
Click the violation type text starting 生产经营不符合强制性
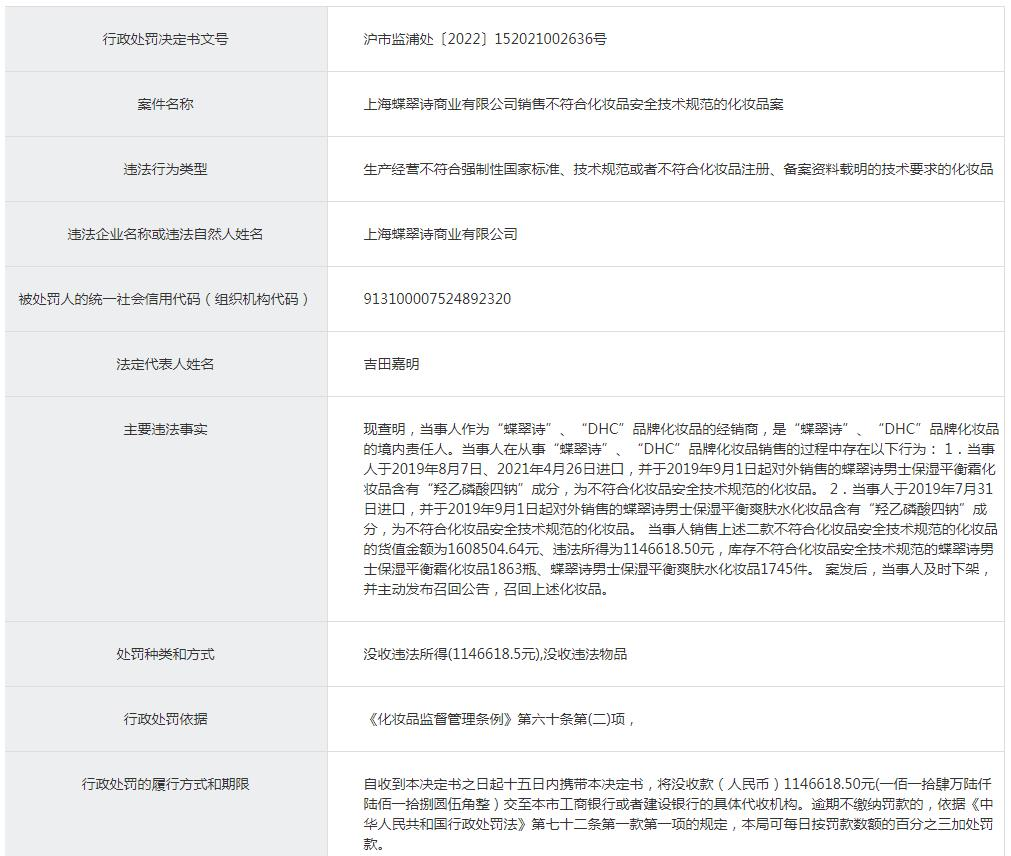[x=678, y=169]
